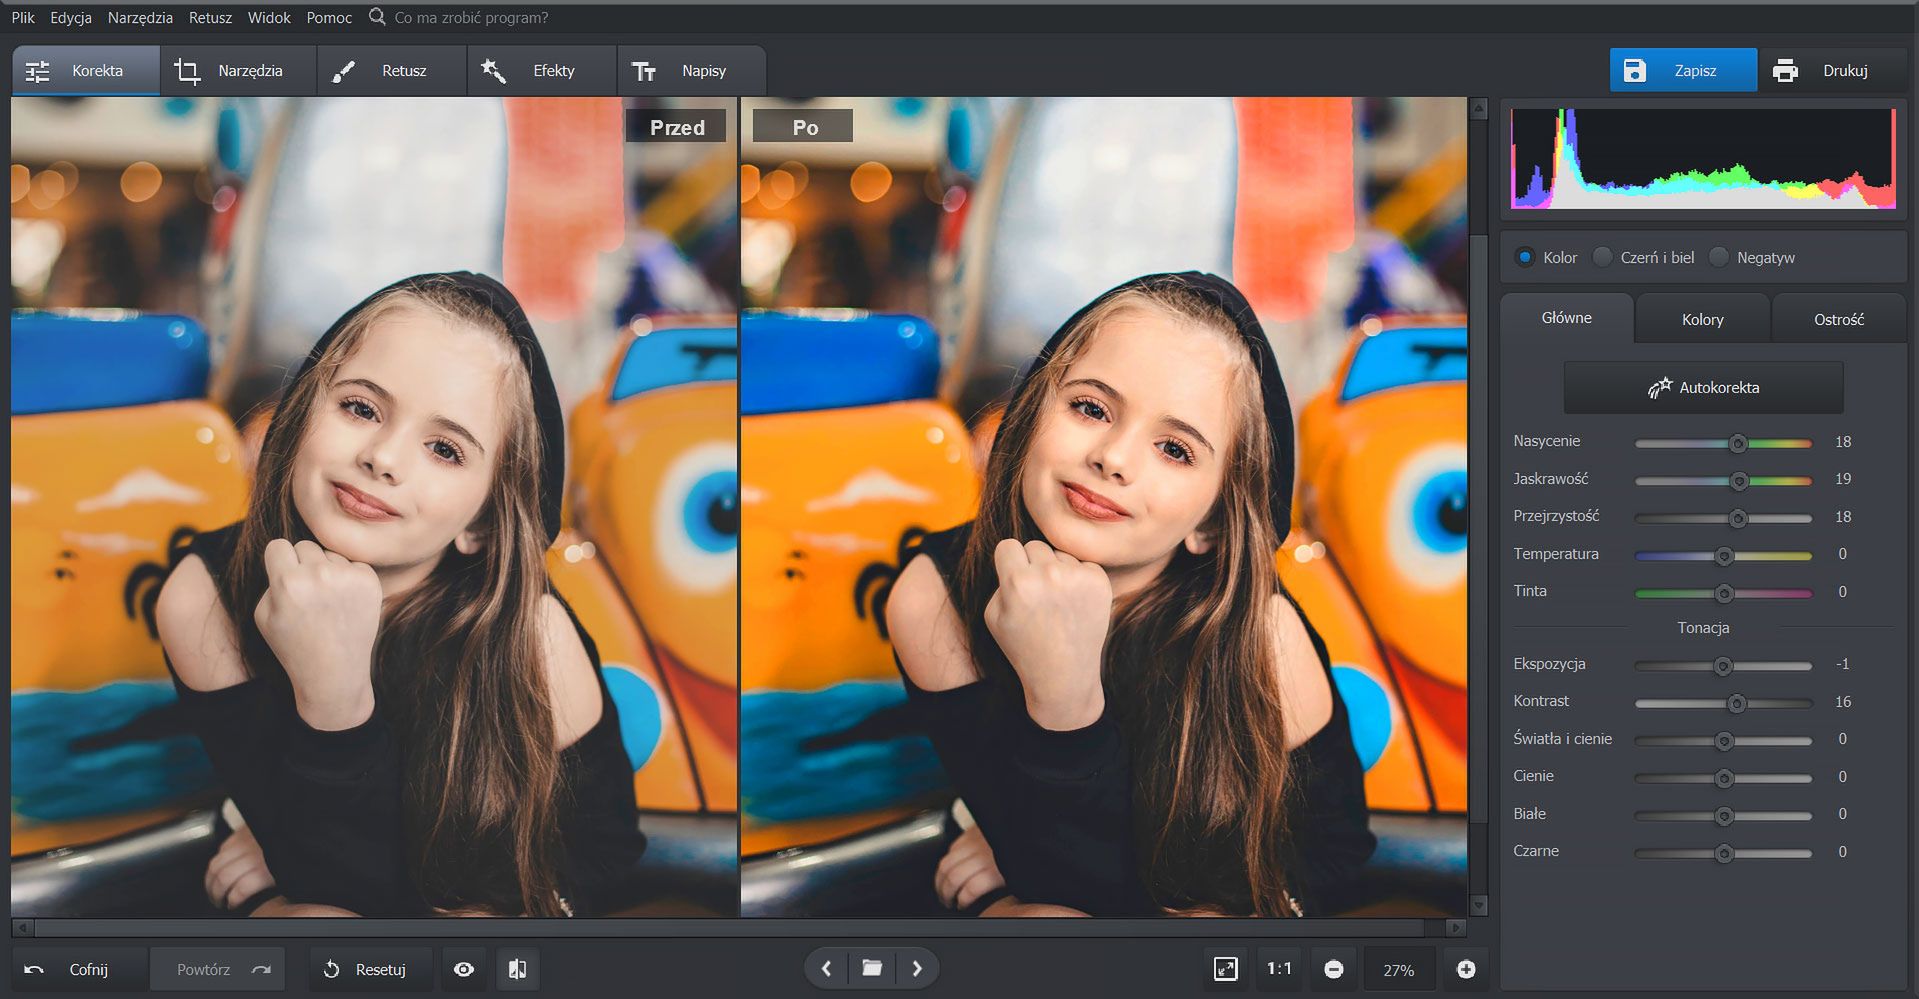Viewport: 1919px width, 999px height.
Task: Enable the Negatyw radio option
Action: tap(1719, 257)
